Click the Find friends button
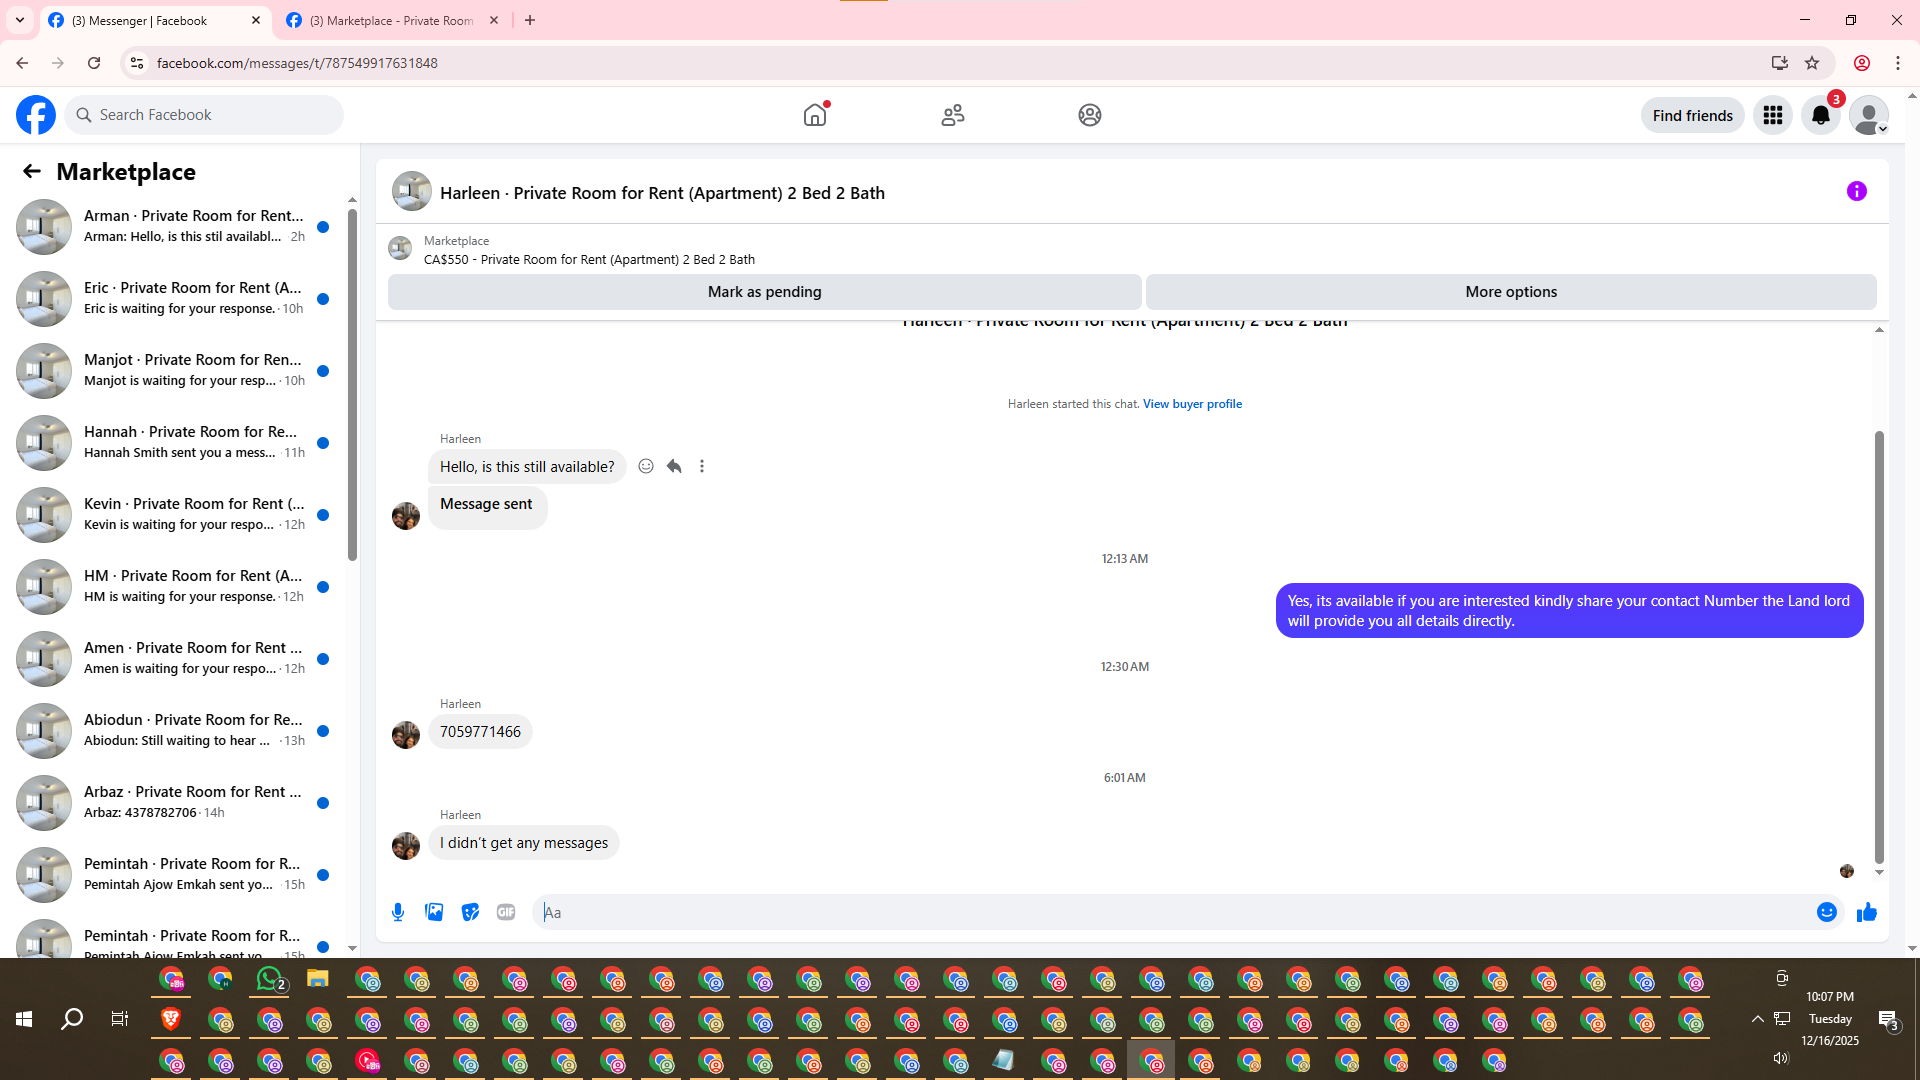This screenshot has height=1080, width=1920. (1693, 115)
